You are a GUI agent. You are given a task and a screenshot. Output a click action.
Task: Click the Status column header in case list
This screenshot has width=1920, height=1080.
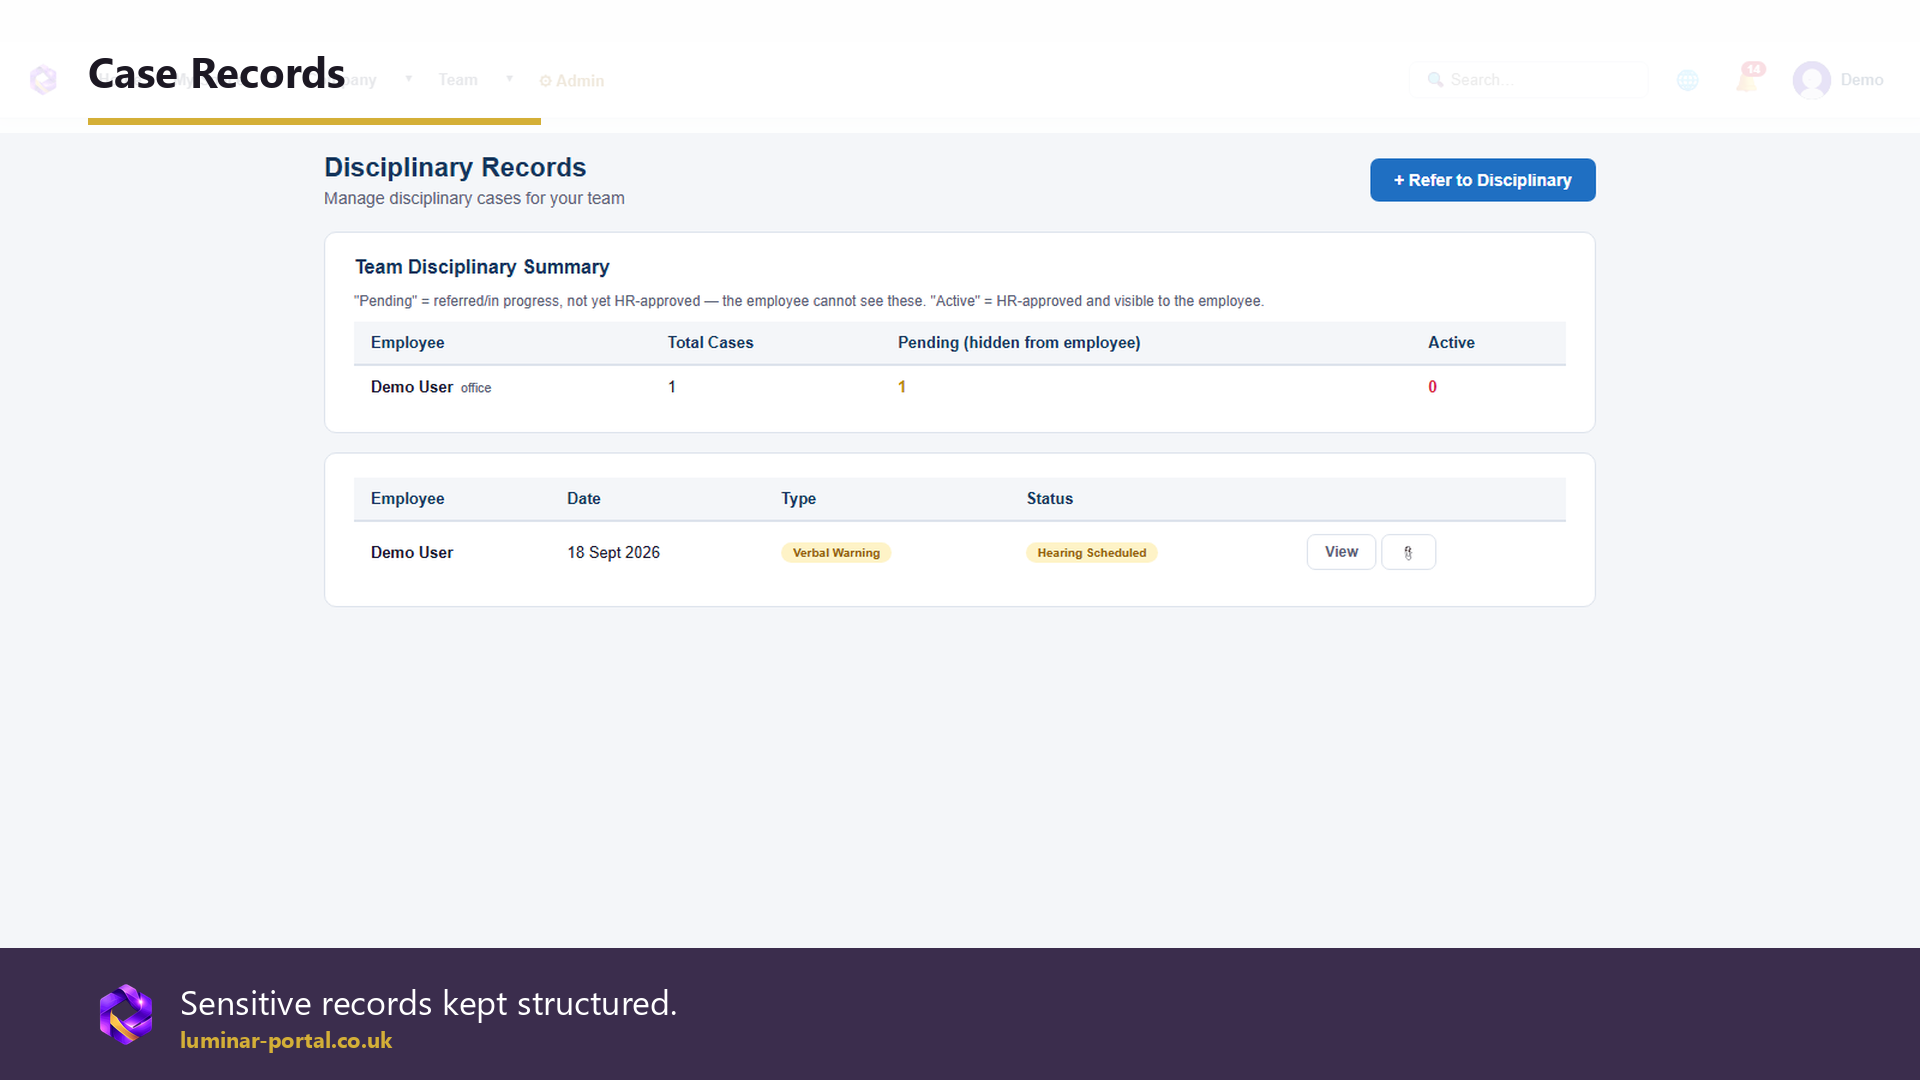pos(1049,499)
